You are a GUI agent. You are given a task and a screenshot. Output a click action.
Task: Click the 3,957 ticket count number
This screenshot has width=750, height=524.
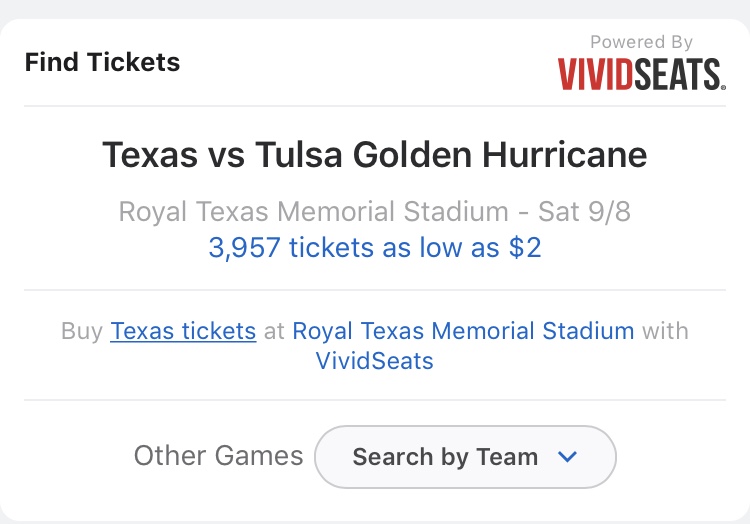click(x=244, y=249)
